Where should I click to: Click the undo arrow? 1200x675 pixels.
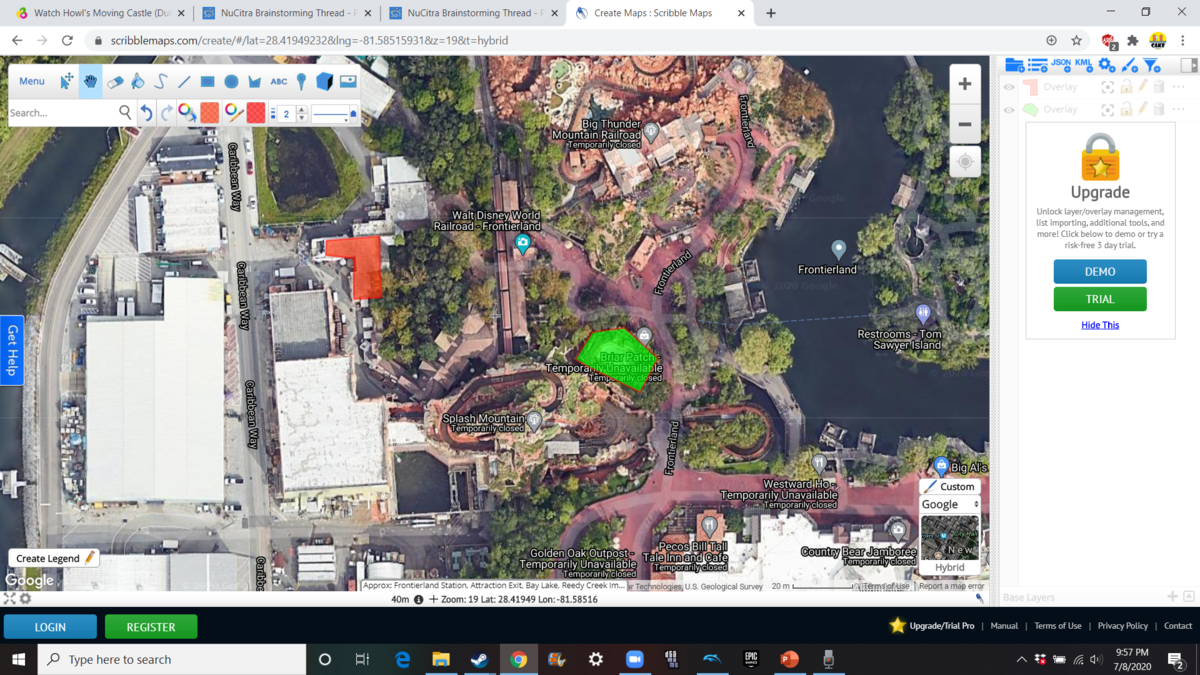146,113
